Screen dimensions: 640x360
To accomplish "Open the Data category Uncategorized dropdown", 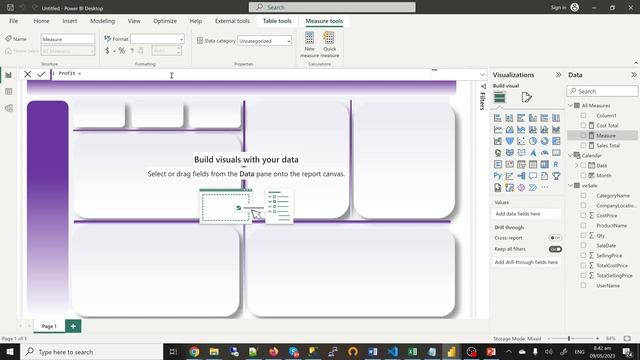I will click(264, 41).
